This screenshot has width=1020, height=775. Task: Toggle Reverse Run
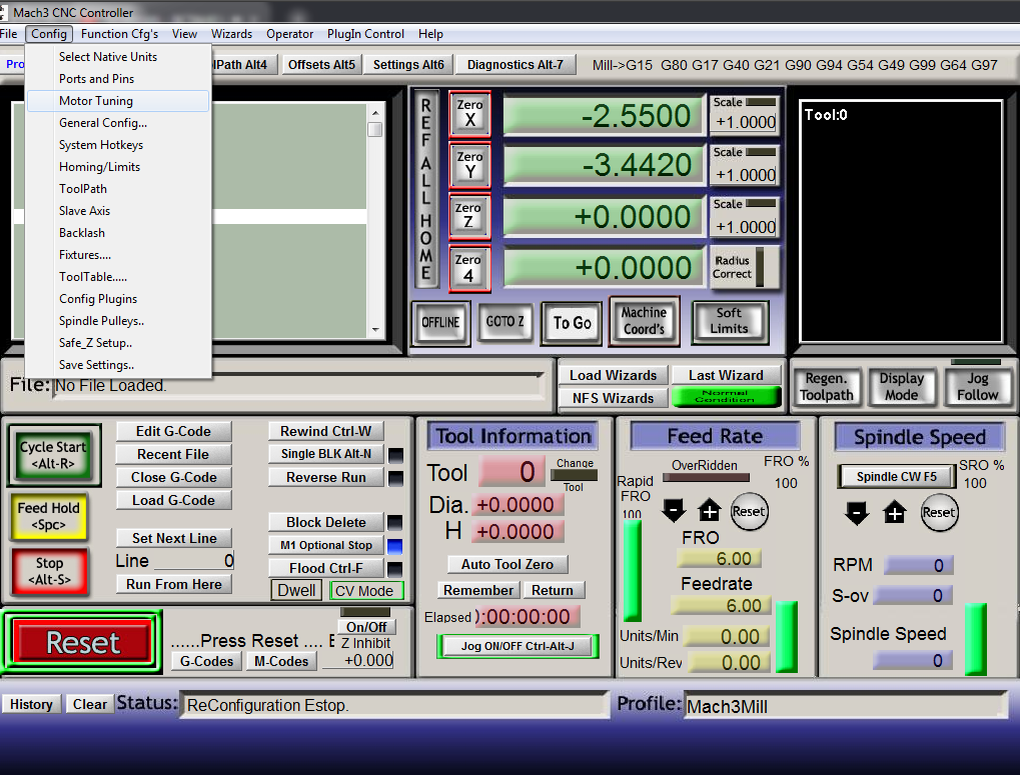pyautogui.click(x=326, y=477)
